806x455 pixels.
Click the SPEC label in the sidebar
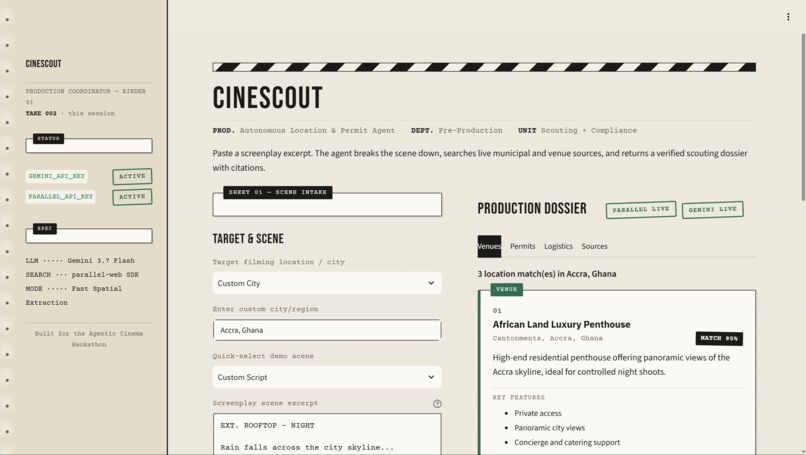click(x=45, y=228)
